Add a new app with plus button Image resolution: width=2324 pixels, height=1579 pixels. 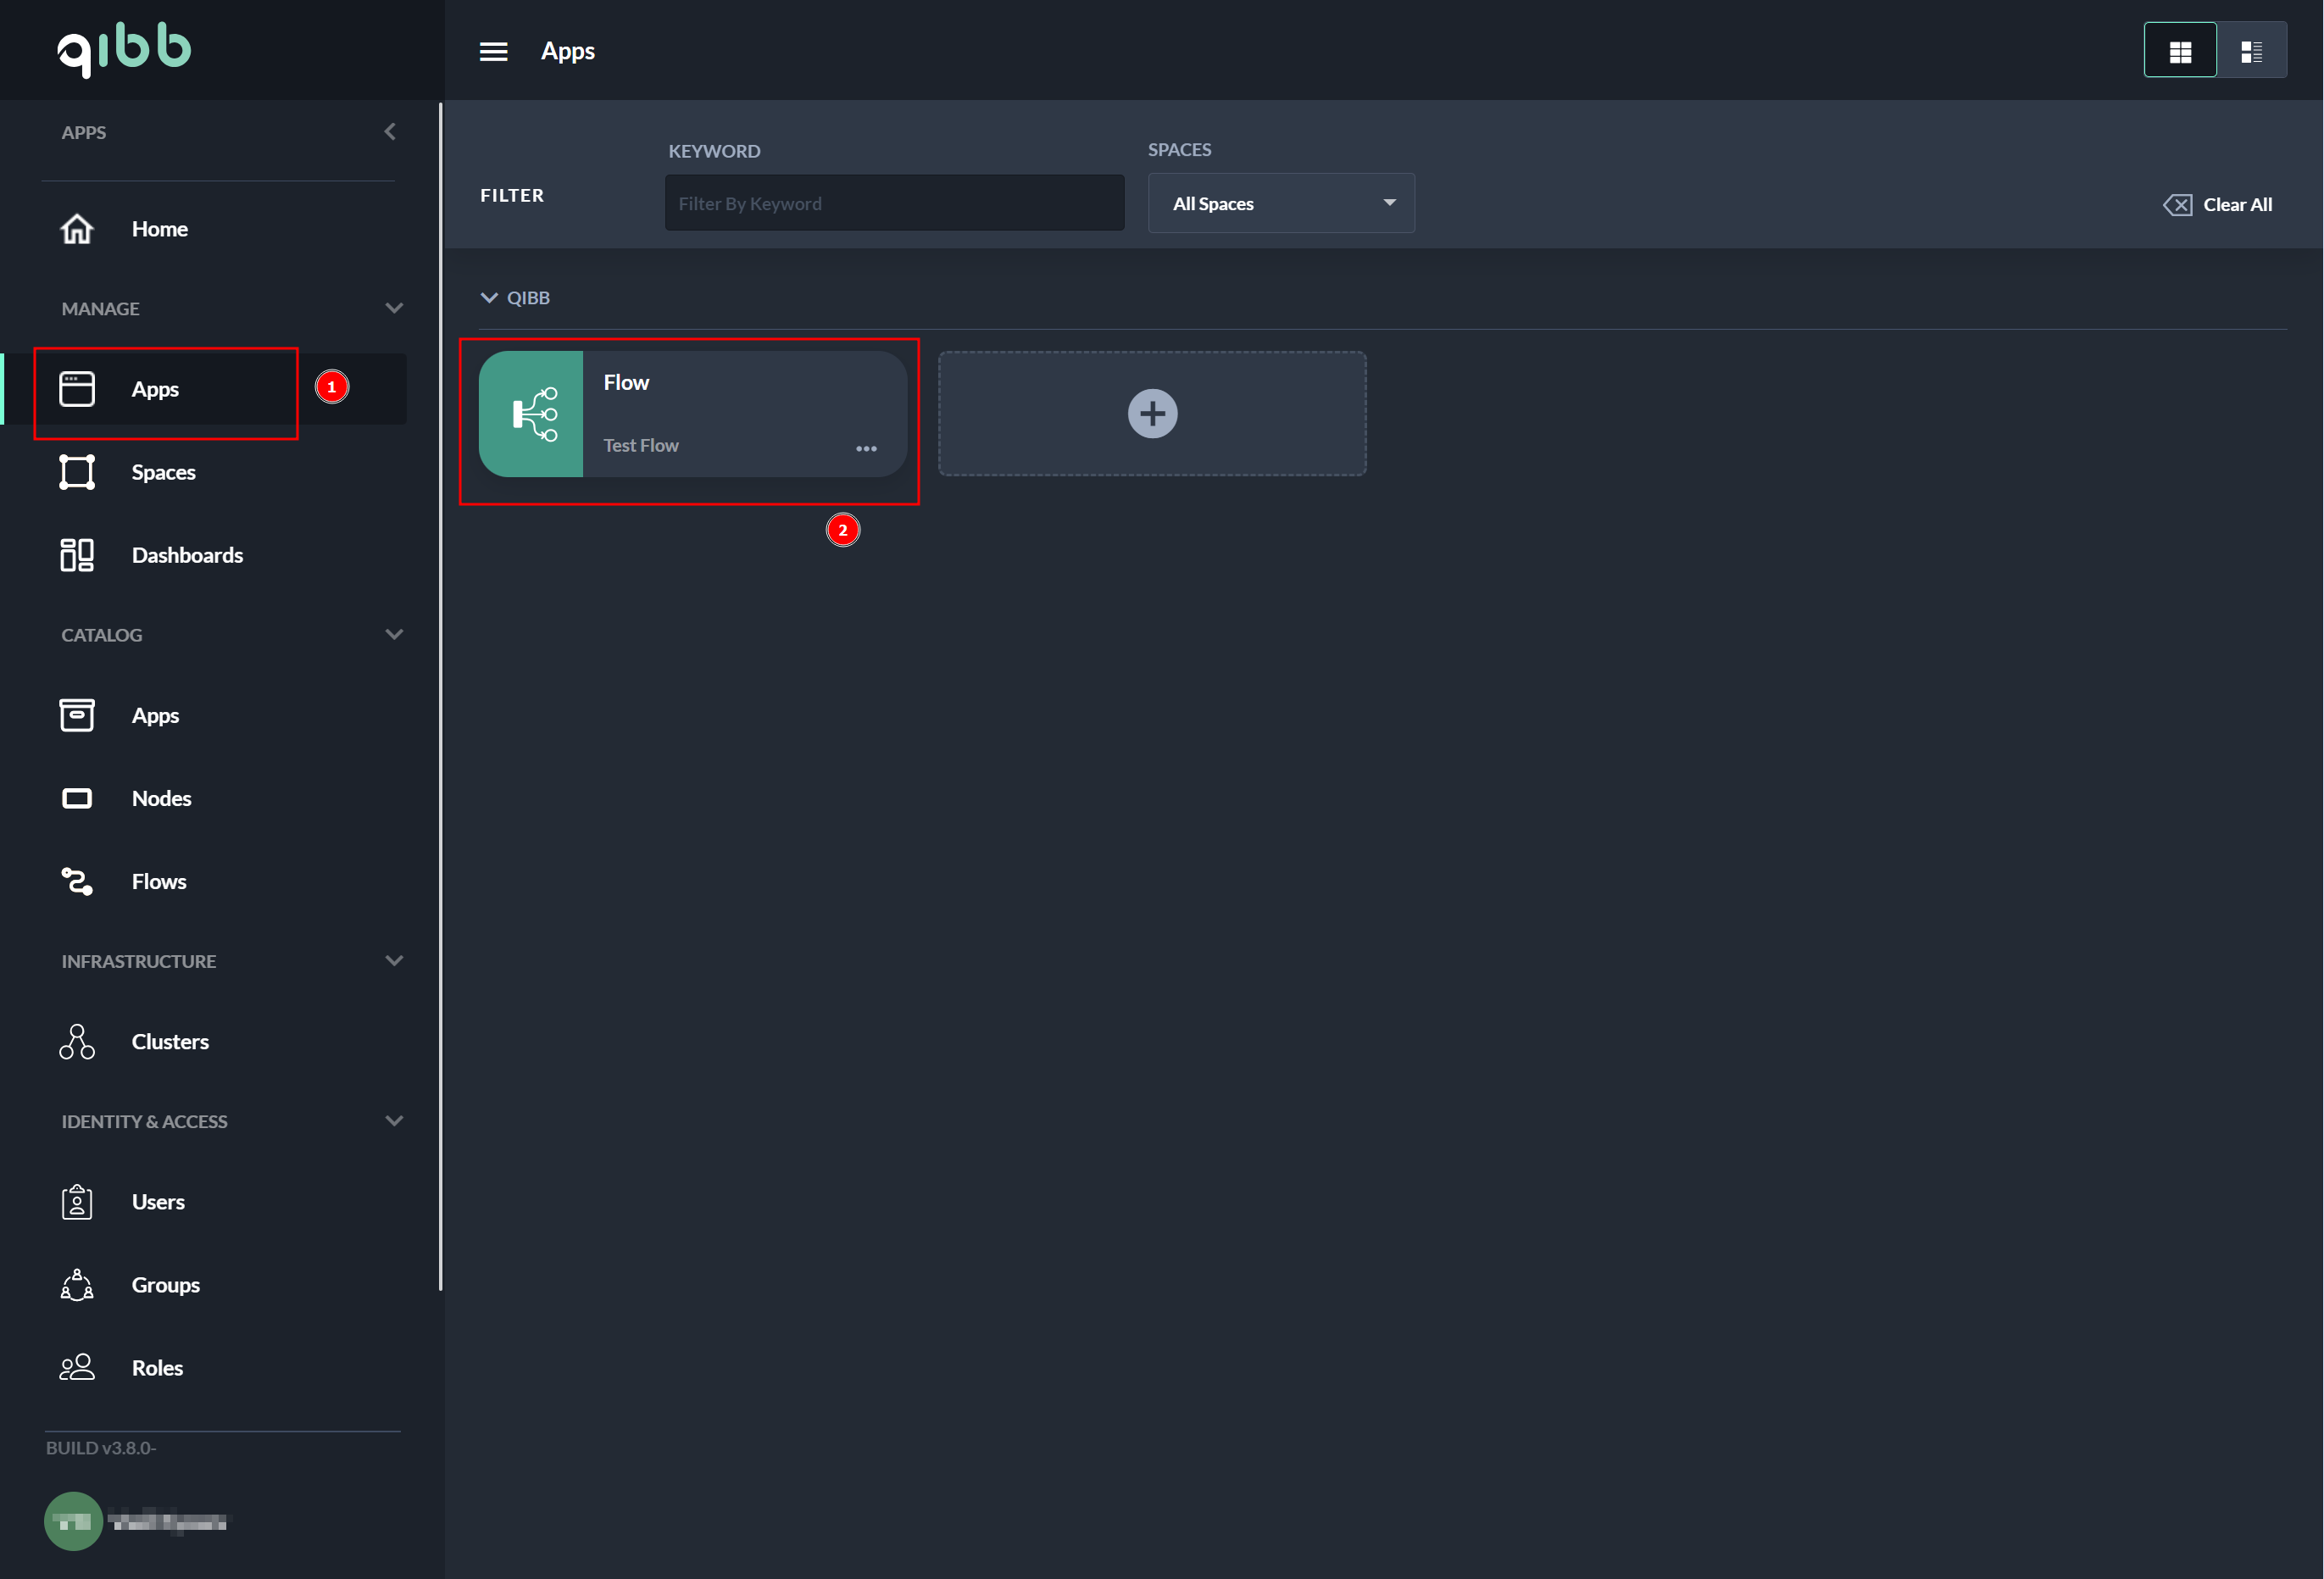1152,414
